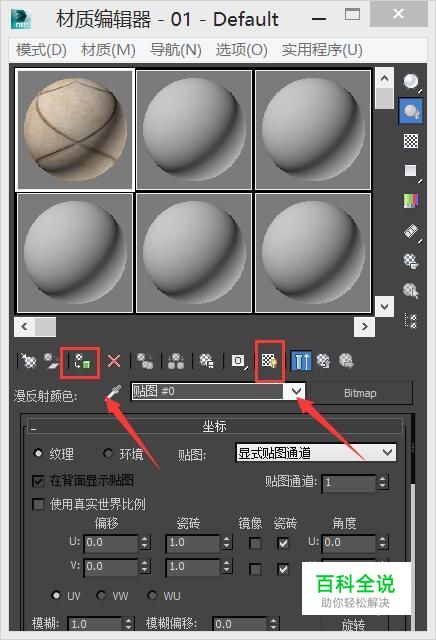436x640 pixels.
Task: Click the Select by Material icon
Action: coord(411,291)
